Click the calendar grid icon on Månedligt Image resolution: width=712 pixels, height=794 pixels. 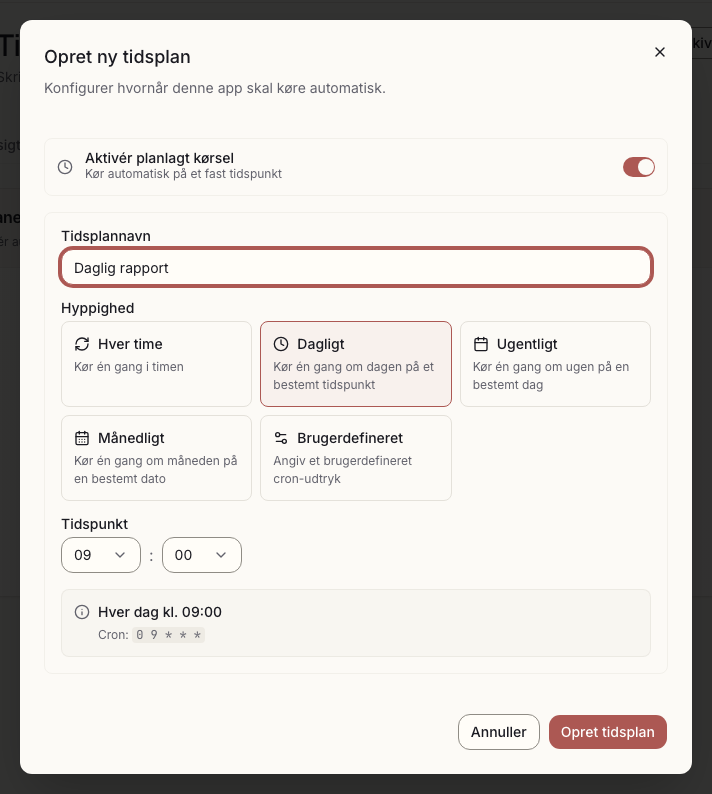click(82, 438)
